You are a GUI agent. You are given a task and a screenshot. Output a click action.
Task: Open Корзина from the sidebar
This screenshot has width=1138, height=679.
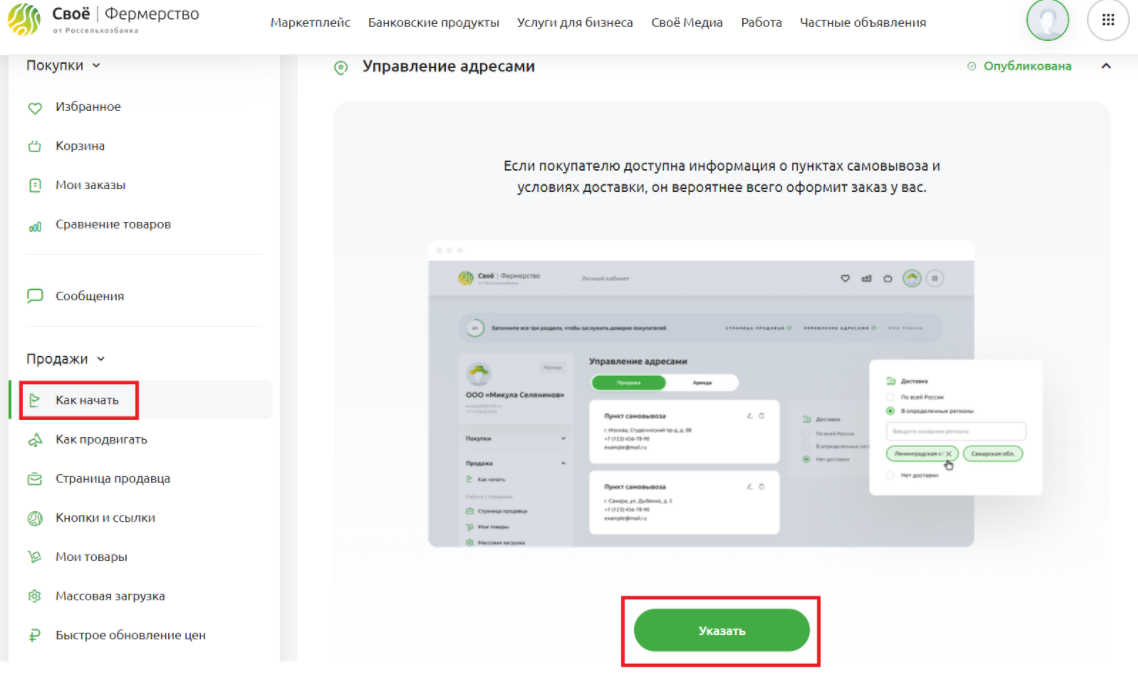point(80,146)
